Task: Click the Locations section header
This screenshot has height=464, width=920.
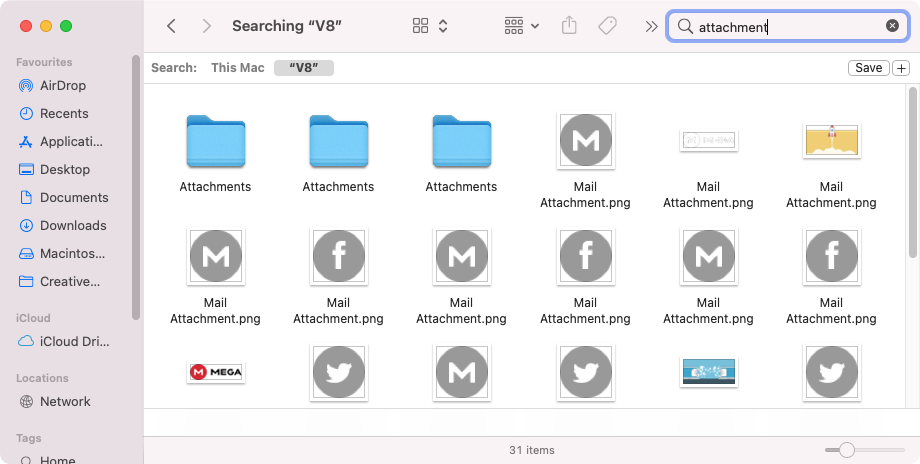Action: (x=42, y=378)
